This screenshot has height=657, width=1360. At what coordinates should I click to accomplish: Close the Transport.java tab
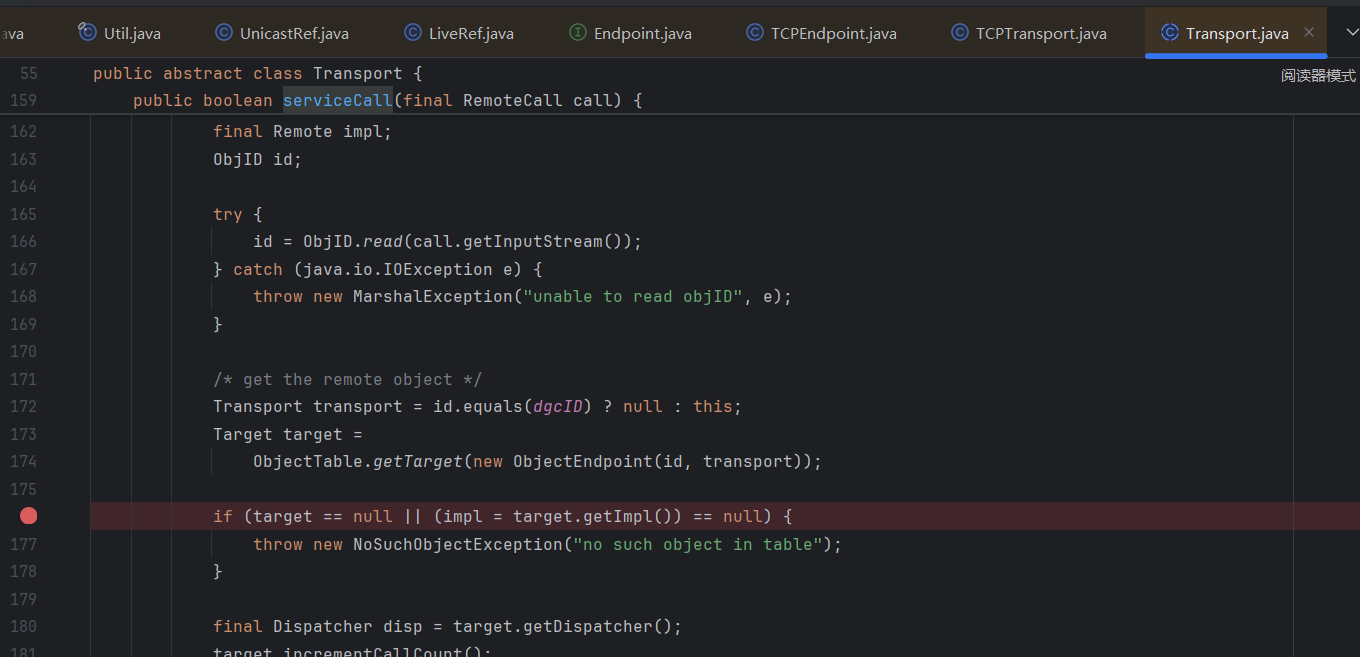1310,33
